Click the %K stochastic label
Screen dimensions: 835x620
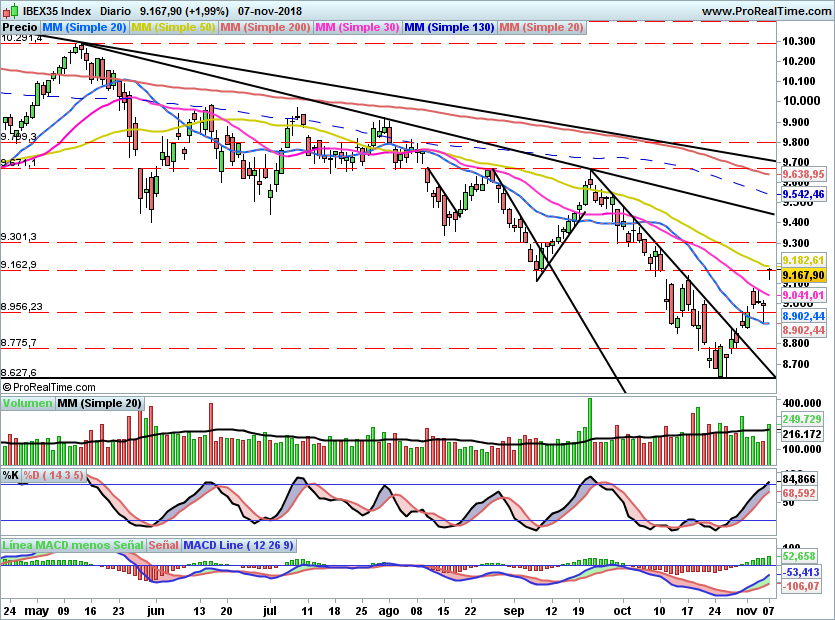(11, 475)
